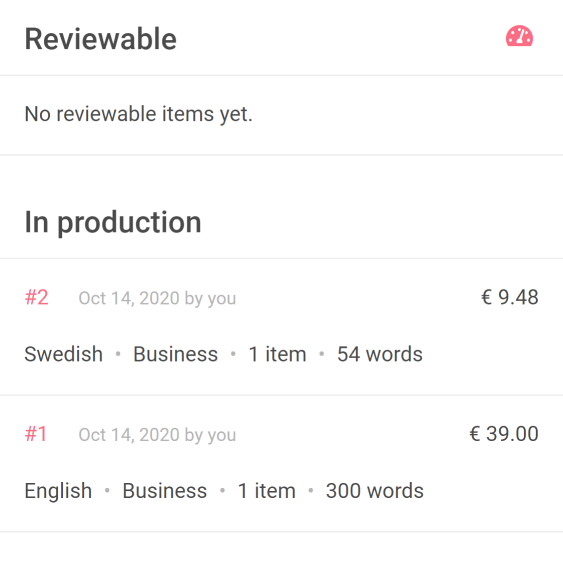The image size is (563, 563).
Task: Click the 54 words count text
Action: point(380,354)
